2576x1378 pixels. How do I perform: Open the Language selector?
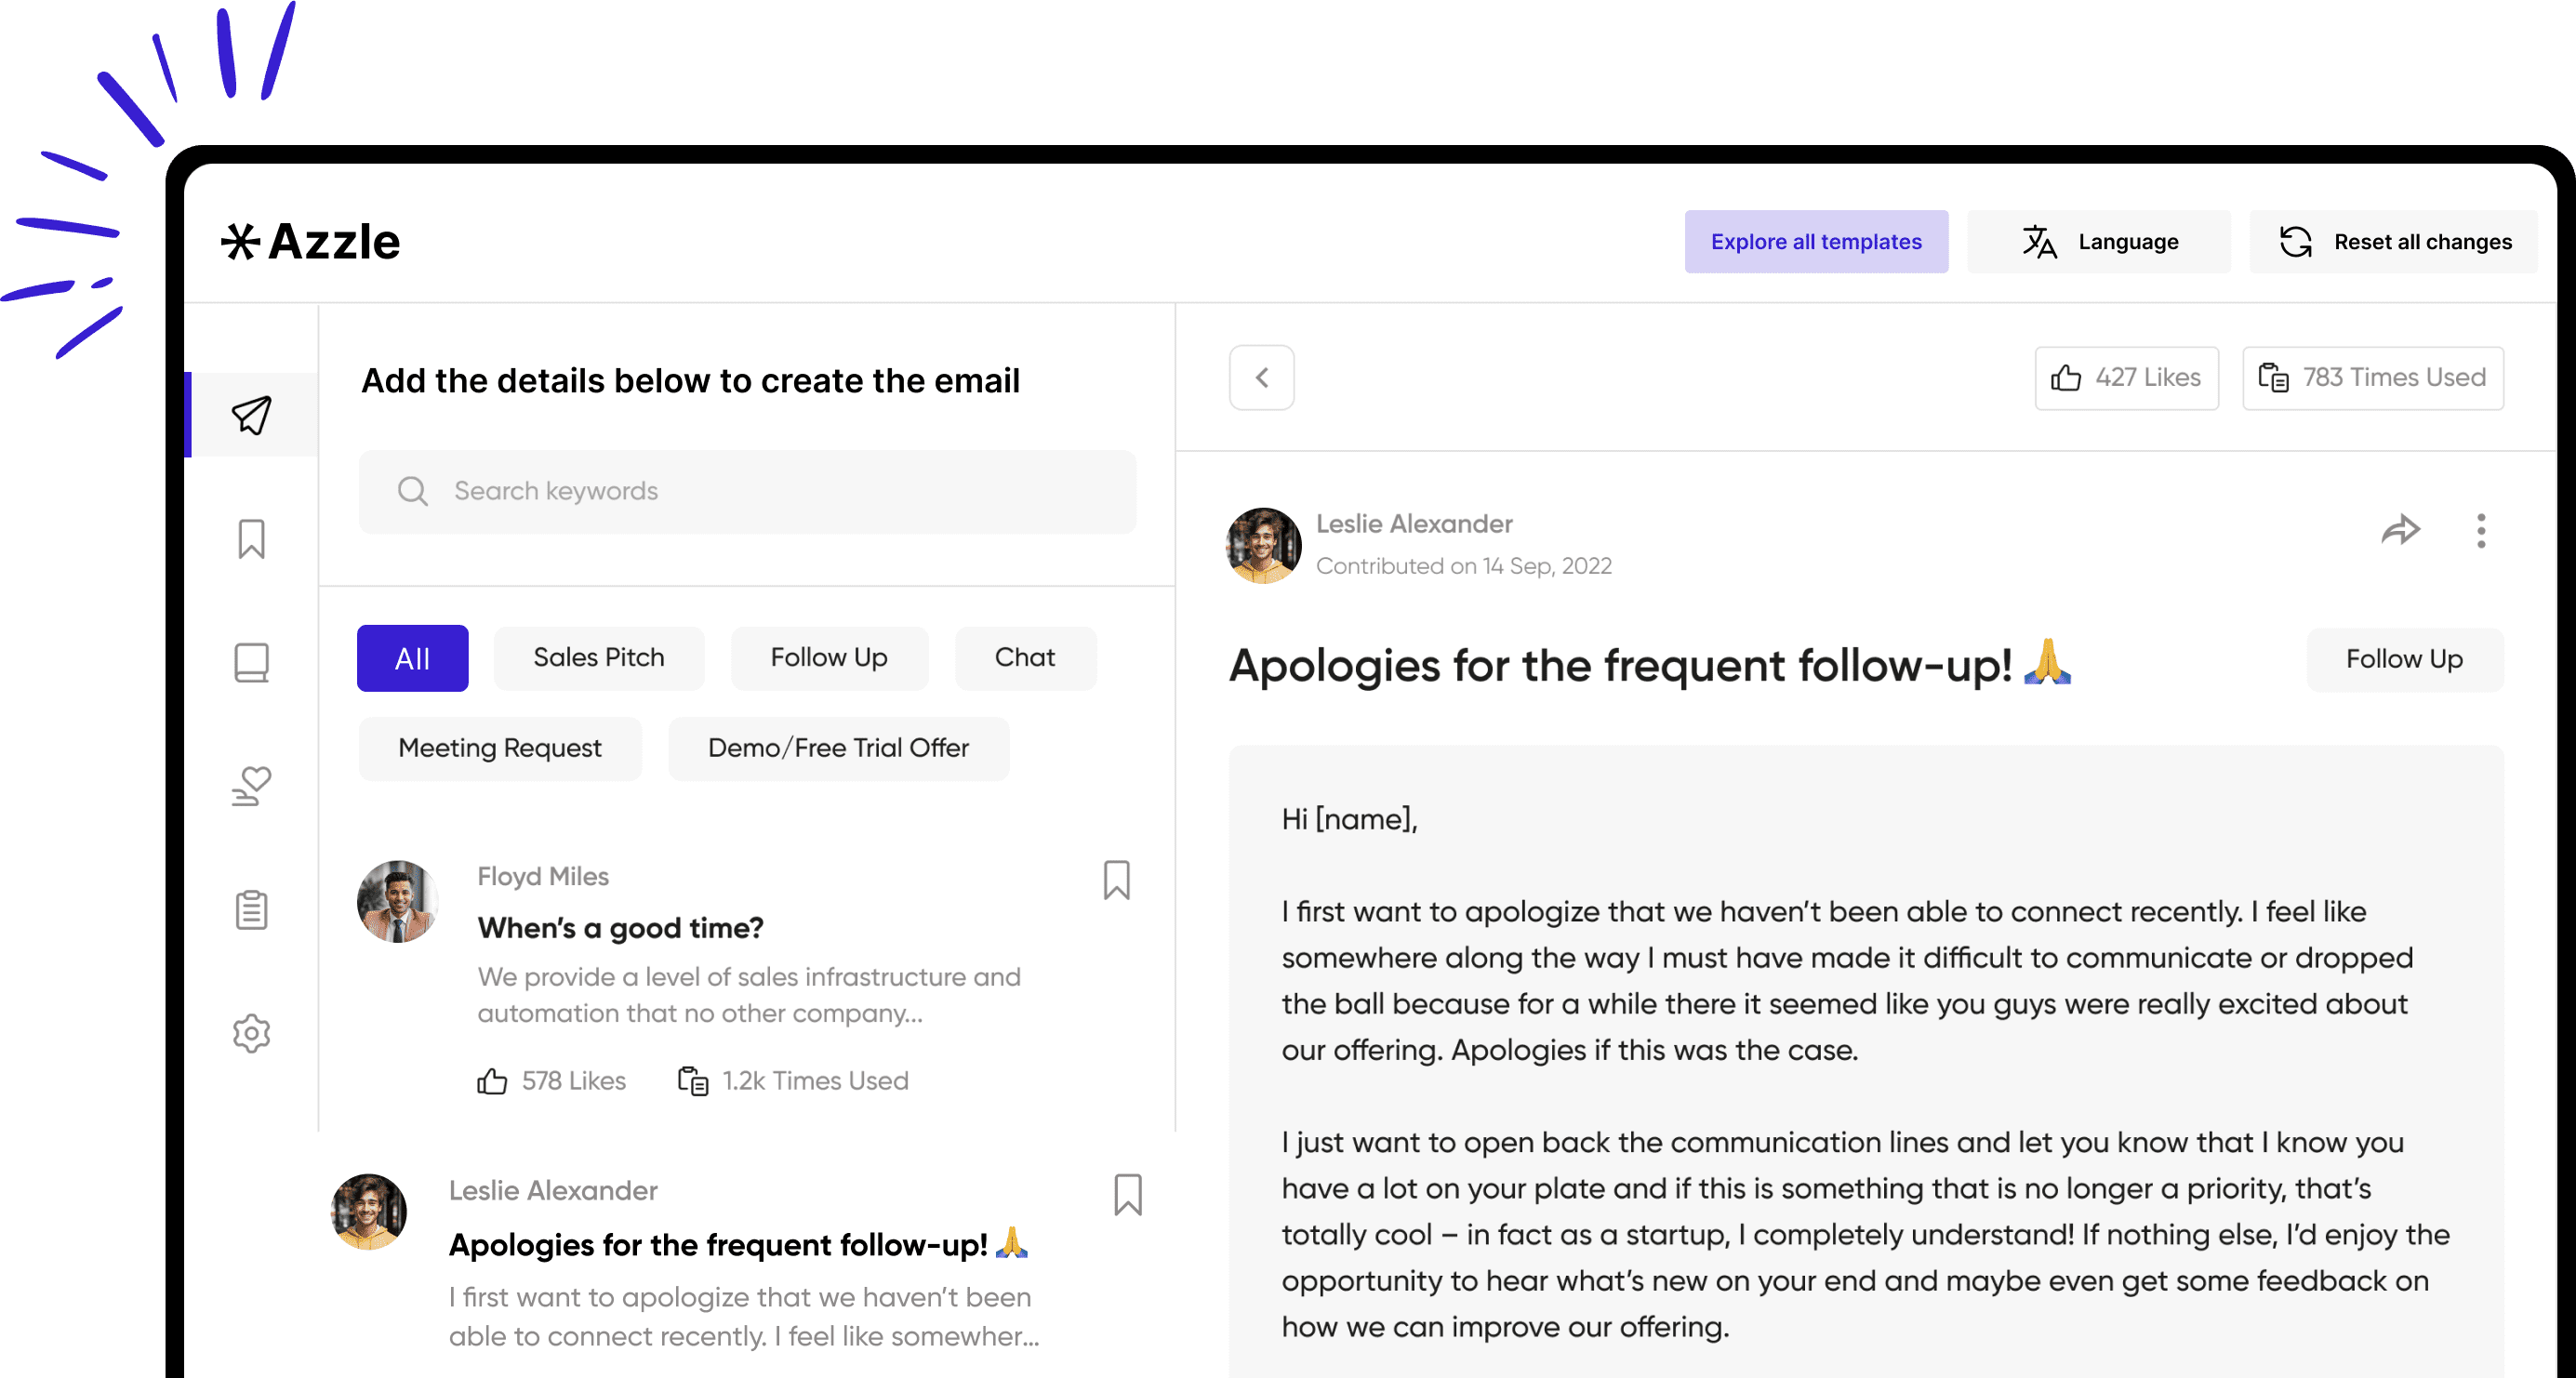pos(2099,242)
